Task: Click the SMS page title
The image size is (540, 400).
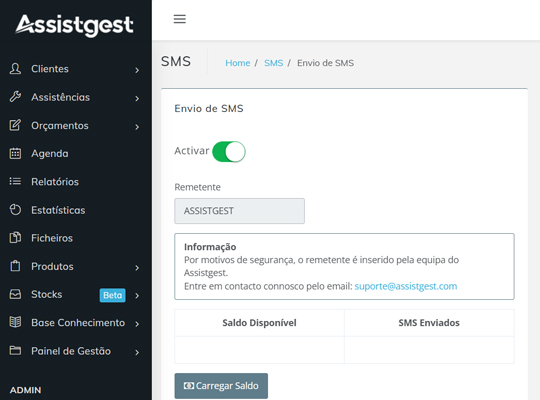Action: [176, 62]
